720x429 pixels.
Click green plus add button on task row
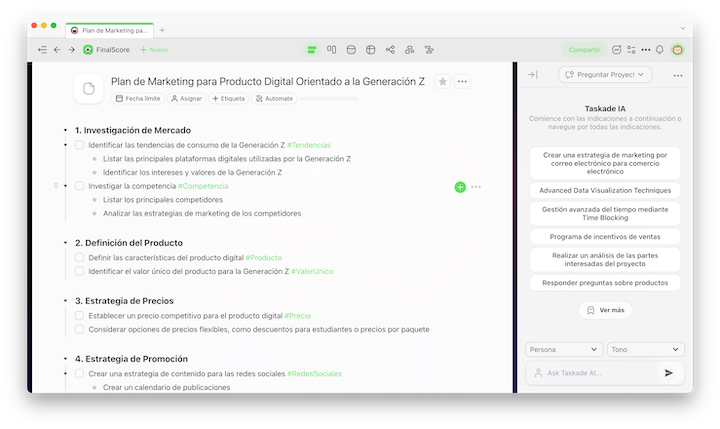click(x=460, y=187)
